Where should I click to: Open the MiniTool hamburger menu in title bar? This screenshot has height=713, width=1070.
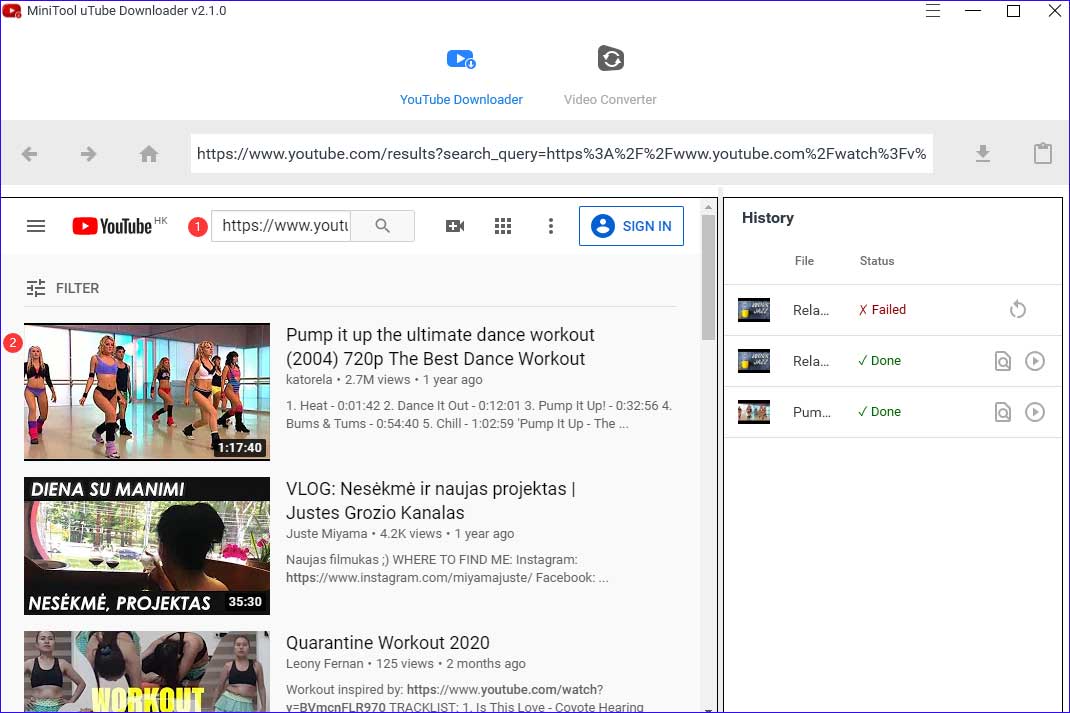pyautogui.click(x=933, y=11)
